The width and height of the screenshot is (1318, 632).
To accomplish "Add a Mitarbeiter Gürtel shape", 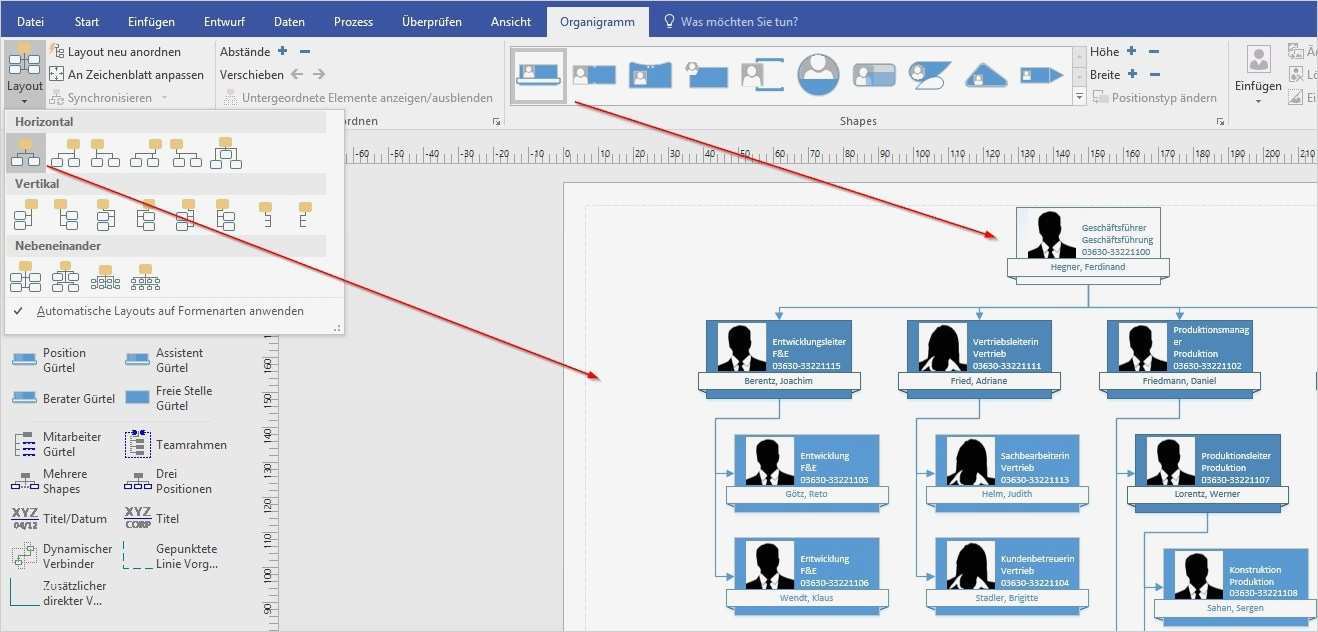I will [72, 444].
